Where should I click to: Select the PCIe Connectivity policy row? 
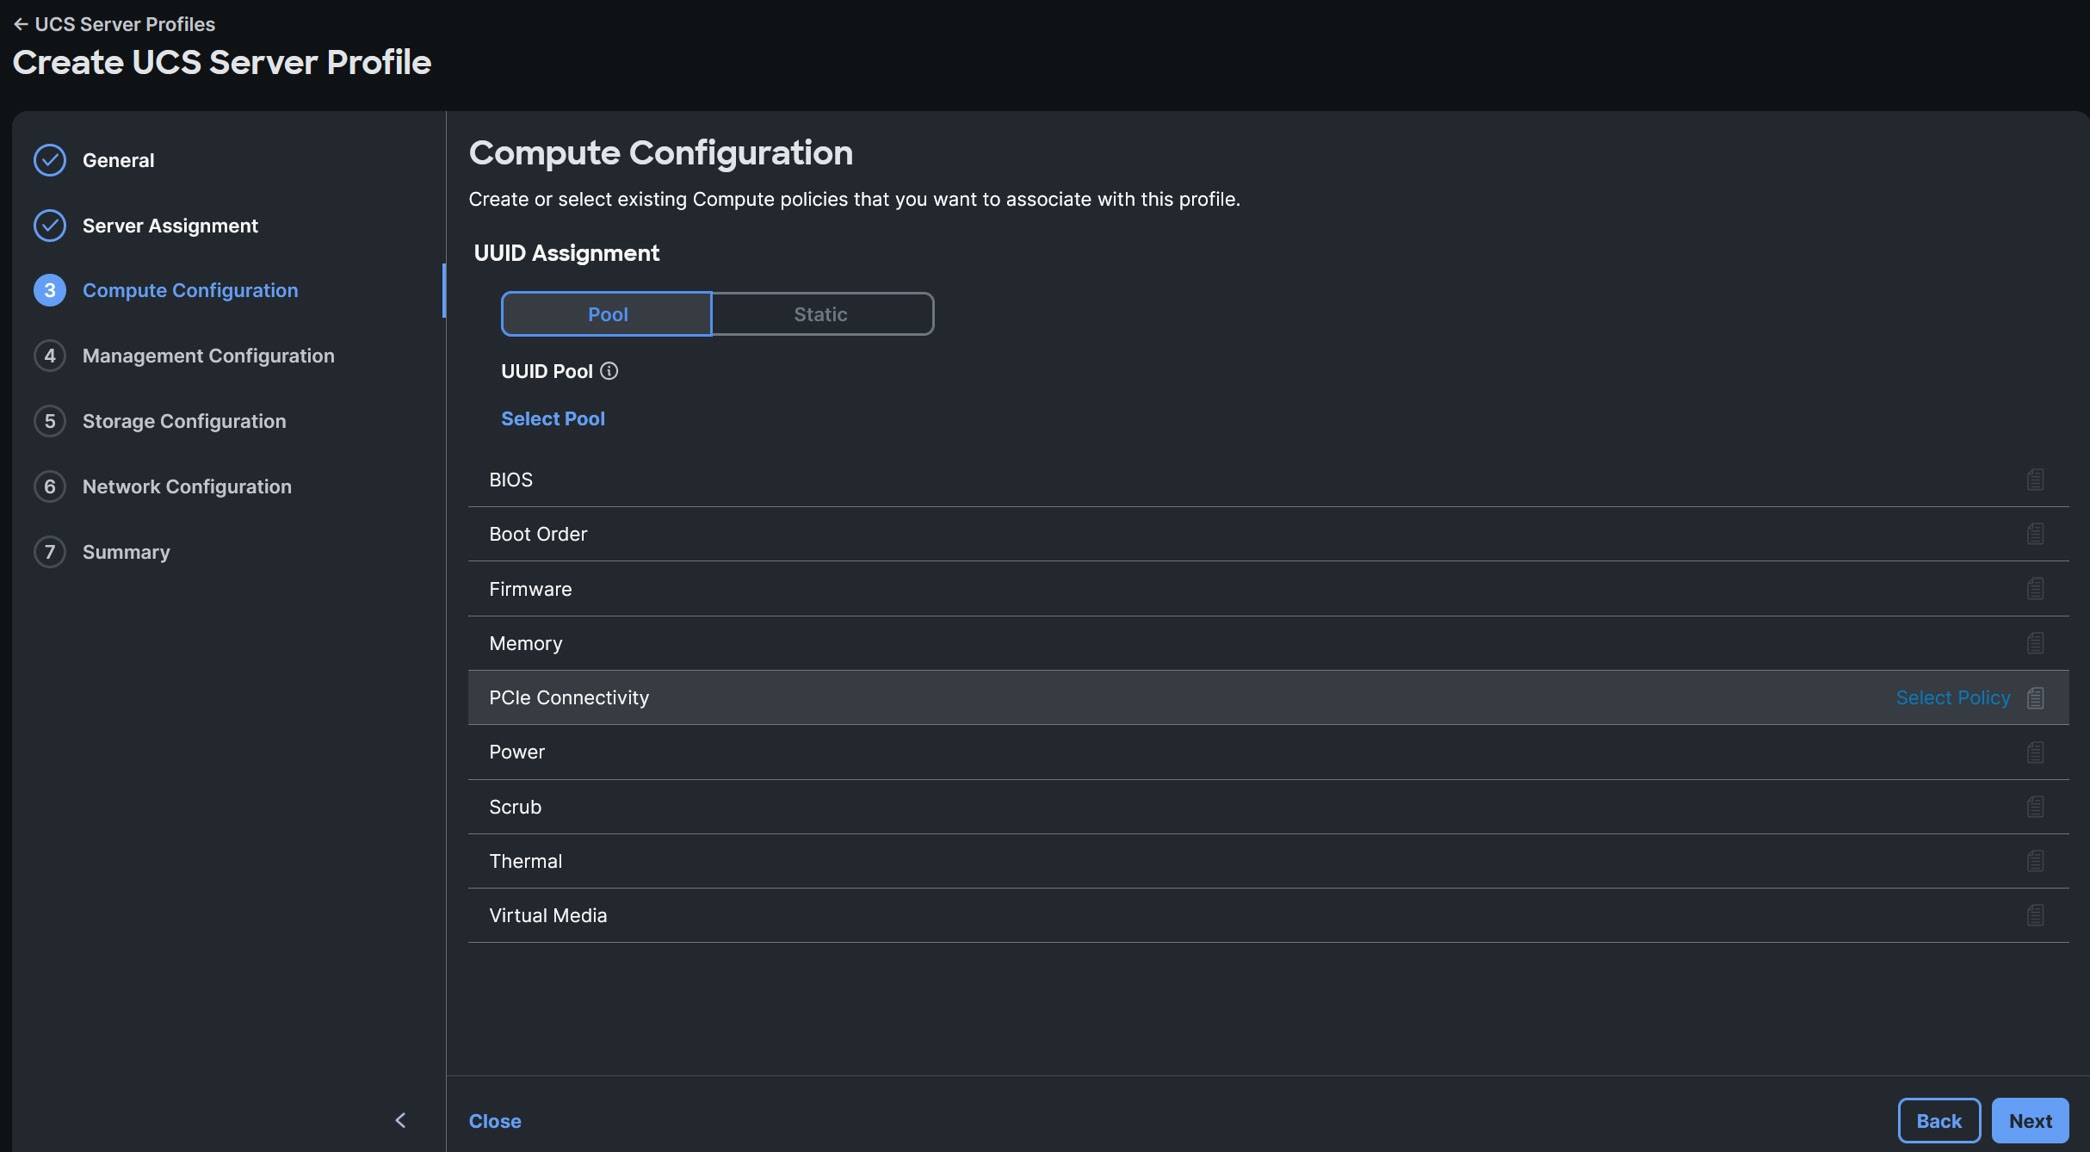[1268, 698]
